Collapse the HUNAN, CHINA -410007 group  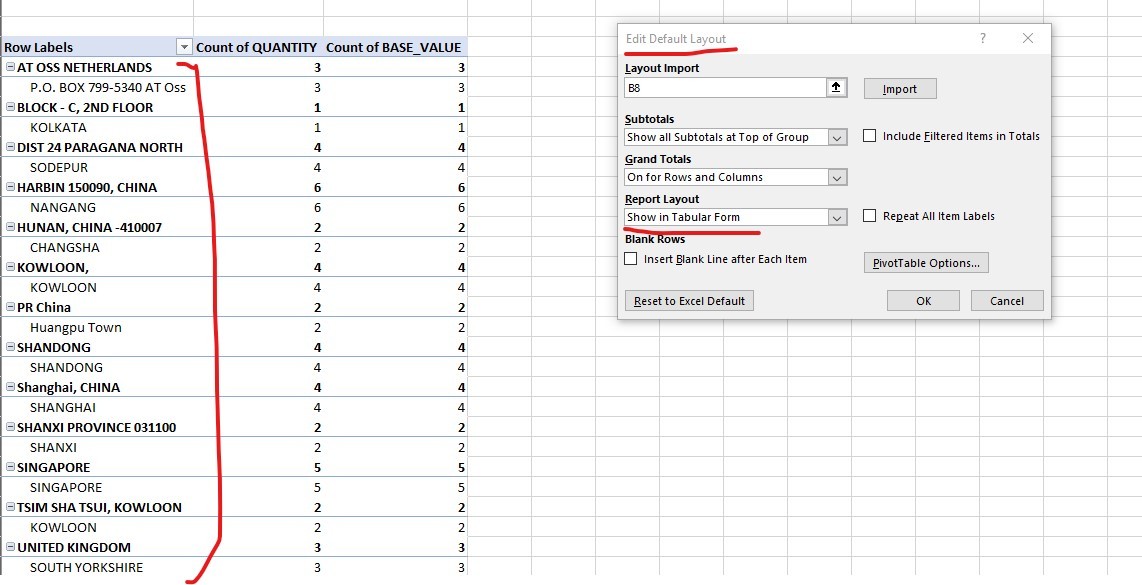pos(10,228)
